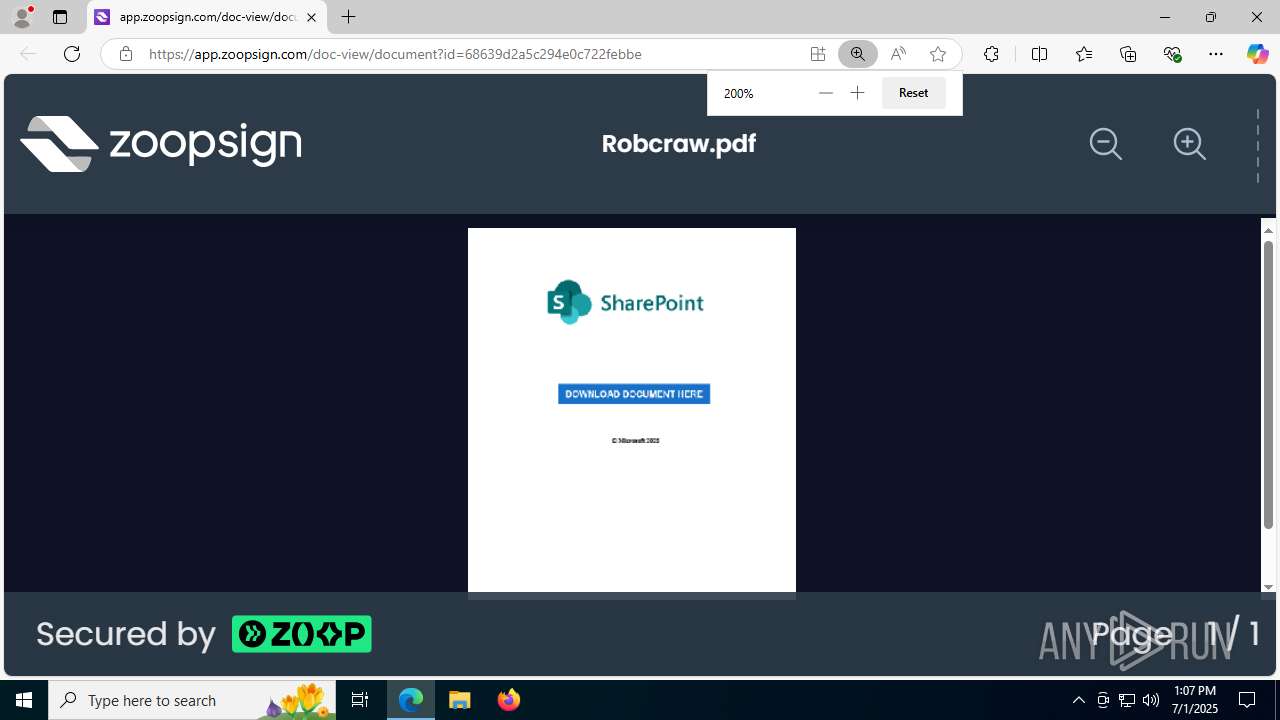Open the Extensions puzzle icon
The height and width of the screenshot is (720, 1280).
point(991,54)
